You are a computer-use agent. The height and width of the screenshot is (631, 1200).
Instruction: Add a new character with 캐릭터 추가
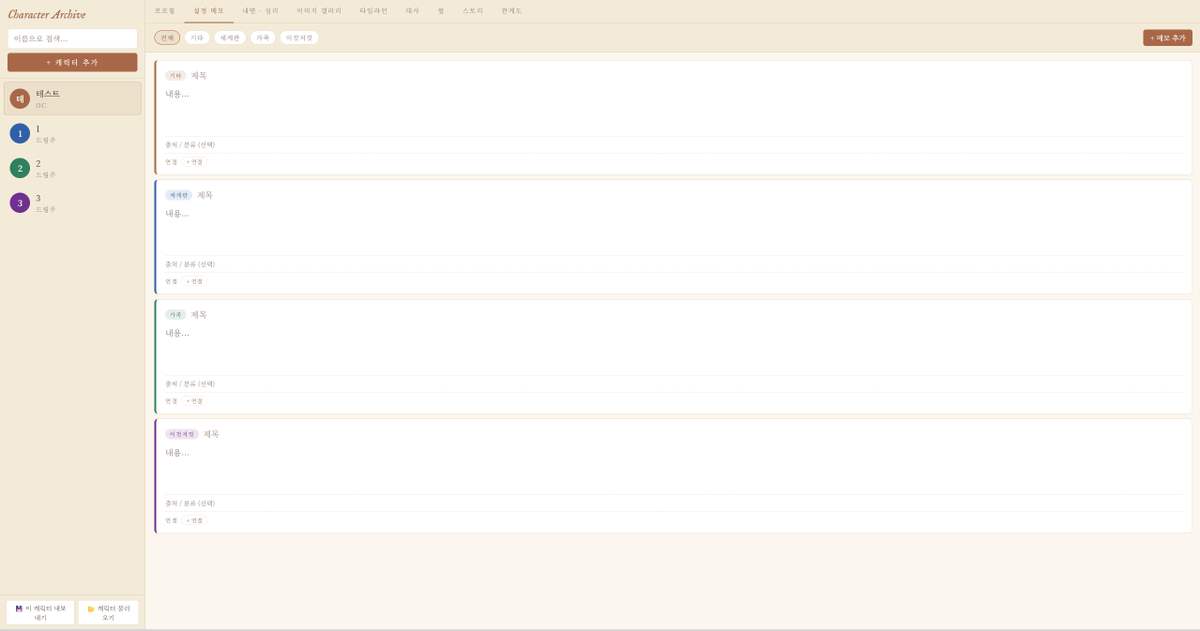pos(72,62)
